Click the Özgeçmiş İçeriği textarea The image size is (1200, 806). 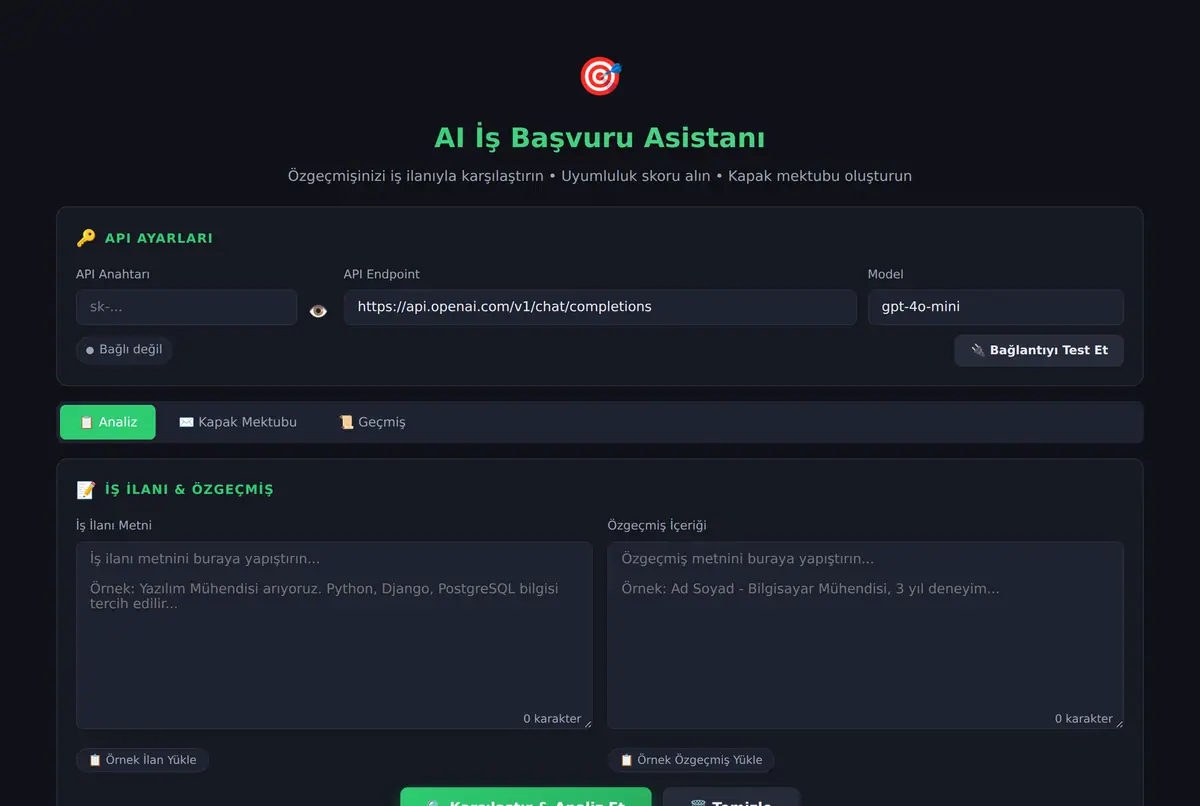click(x=866, y=635)
